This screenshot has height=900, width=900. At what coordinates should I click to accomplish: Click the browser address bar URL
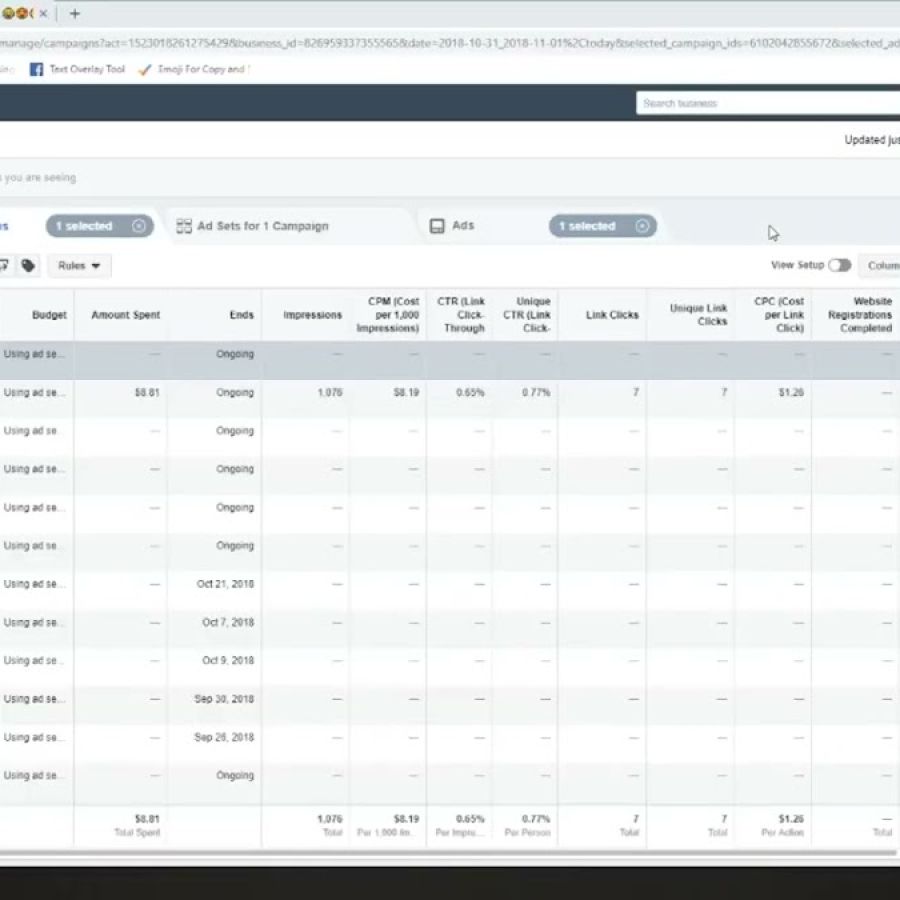pos(450,42)
